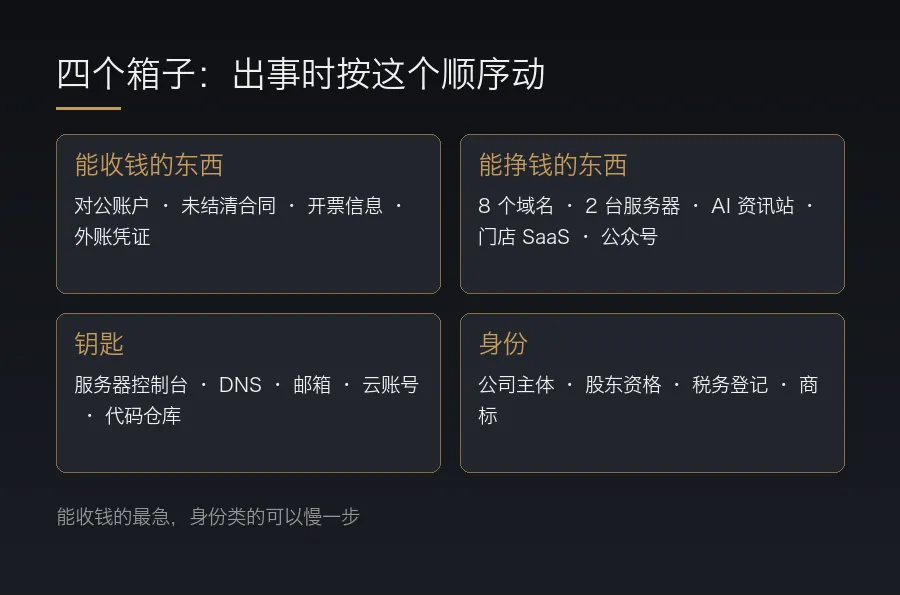The image size is (900, 595).
Task: Click 未结清合同 item text
Action: point(228,205)
